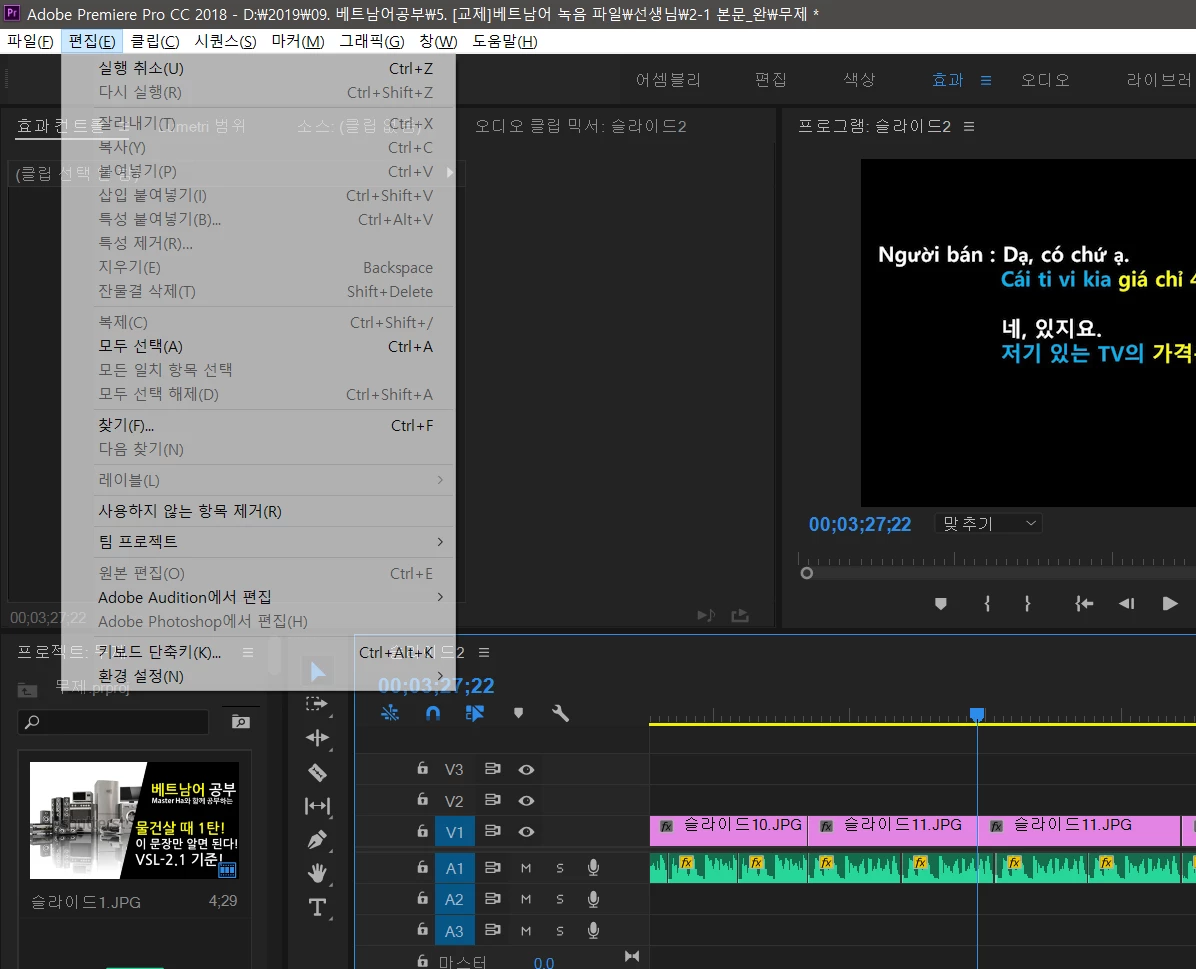Select the Selection arrow tool
The width and height of the screenshot is (1196, 969).
pos(318,671)
